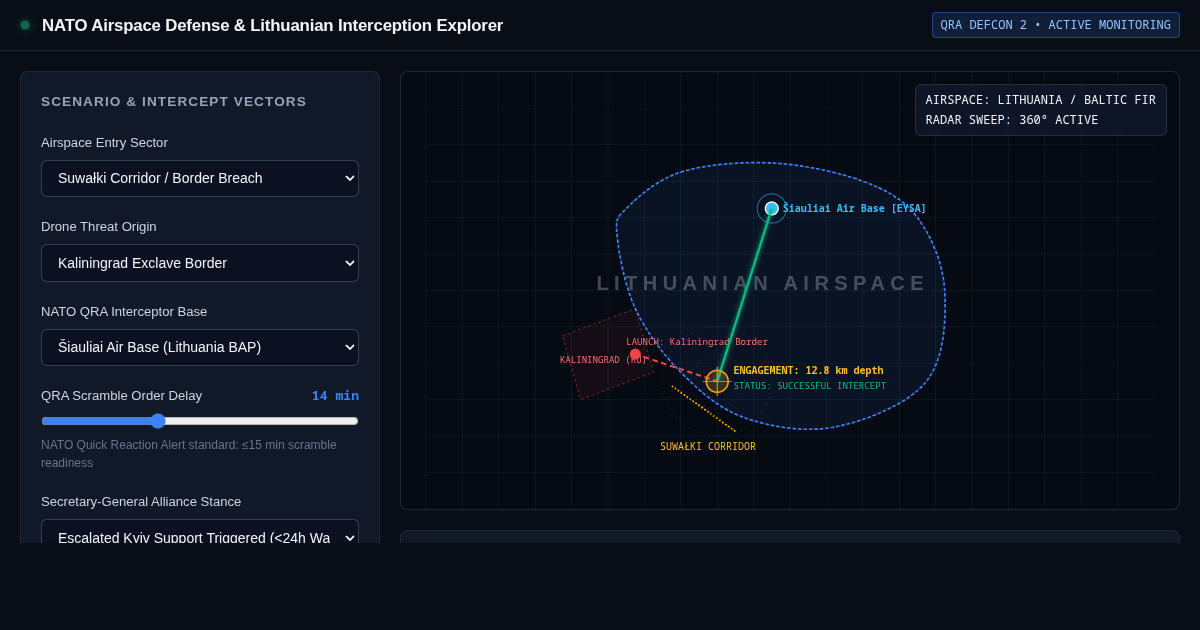Click the SCENARIO & INTERCEPT VECTORS heading

point(174,101)
